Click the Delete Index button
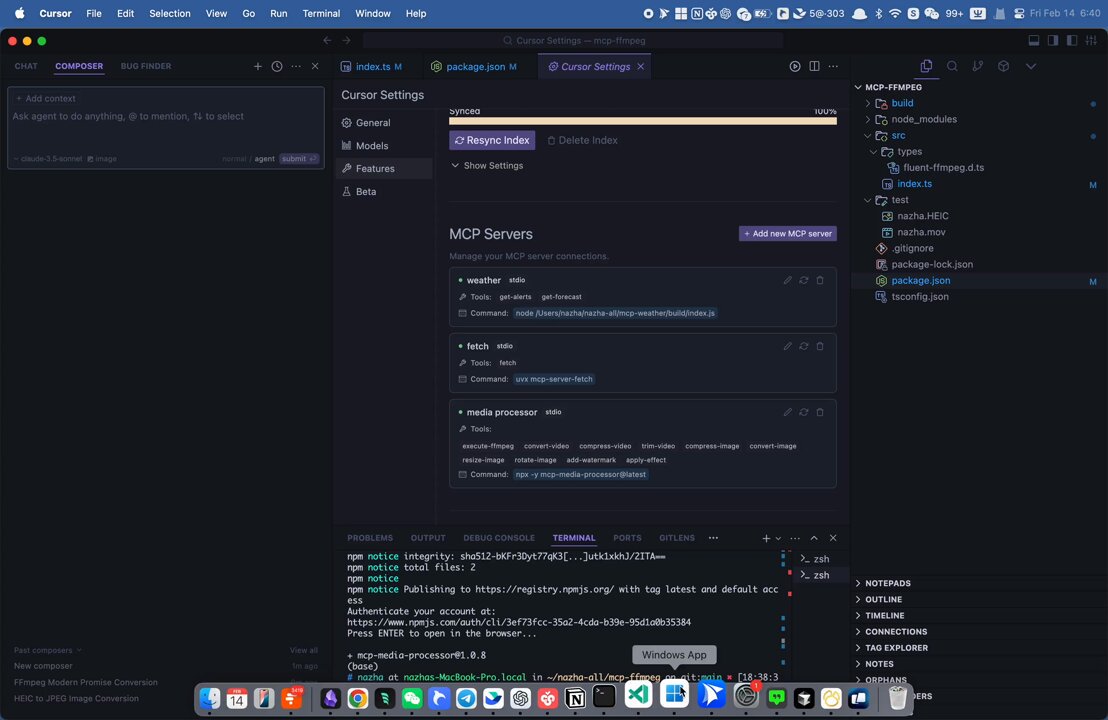Viewport: 1108px width, 720px height. point(583,141)
